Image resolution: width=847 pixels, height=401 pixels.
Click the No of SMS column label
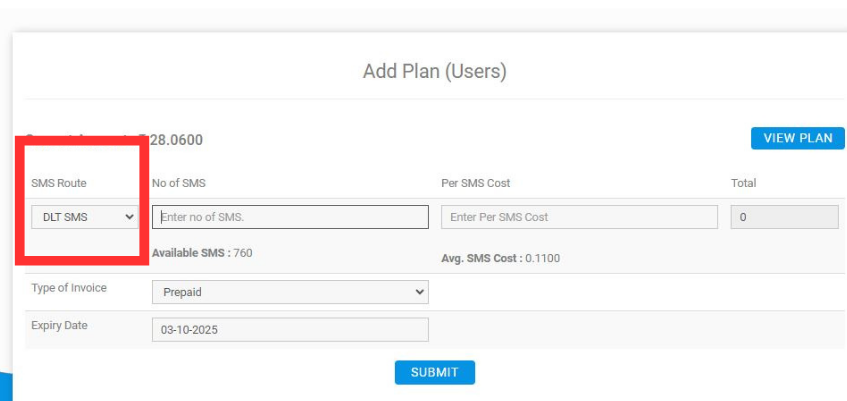(x=178, y=183)
